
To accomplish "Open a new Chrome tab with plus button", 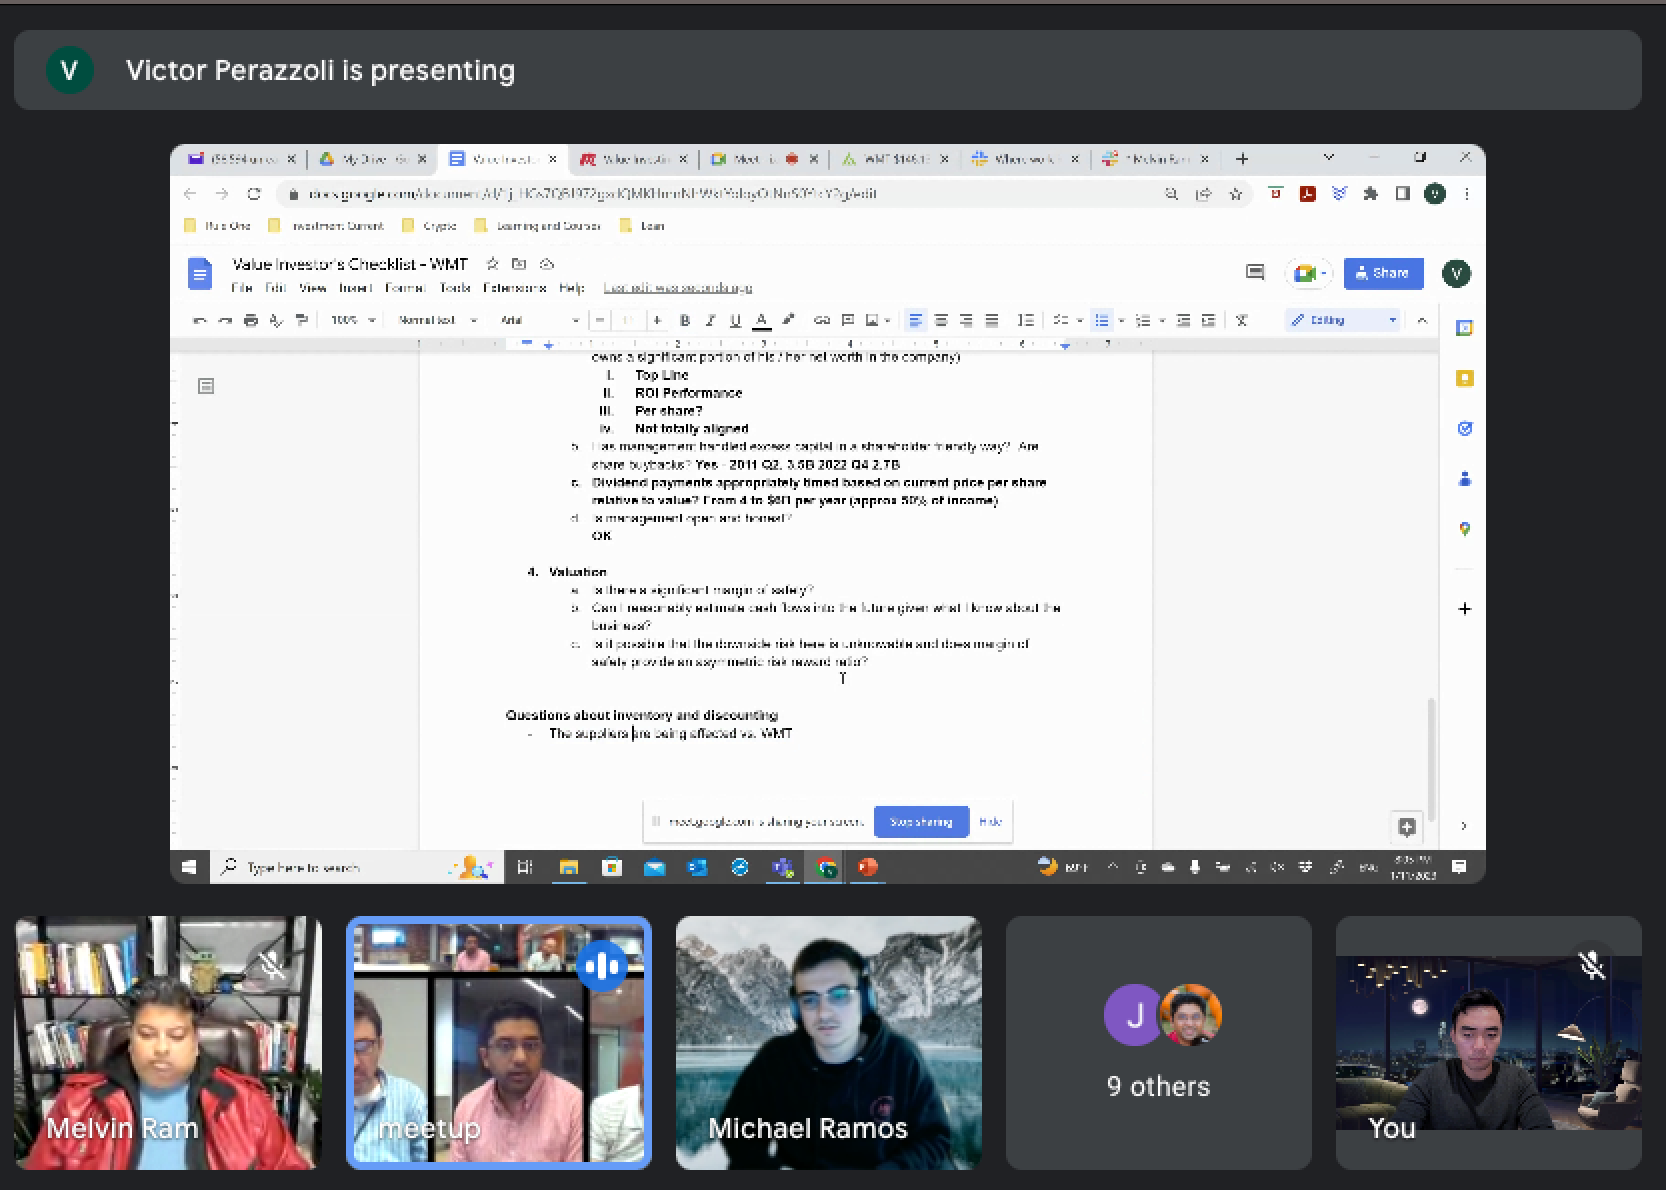I will pos(1241,159).
